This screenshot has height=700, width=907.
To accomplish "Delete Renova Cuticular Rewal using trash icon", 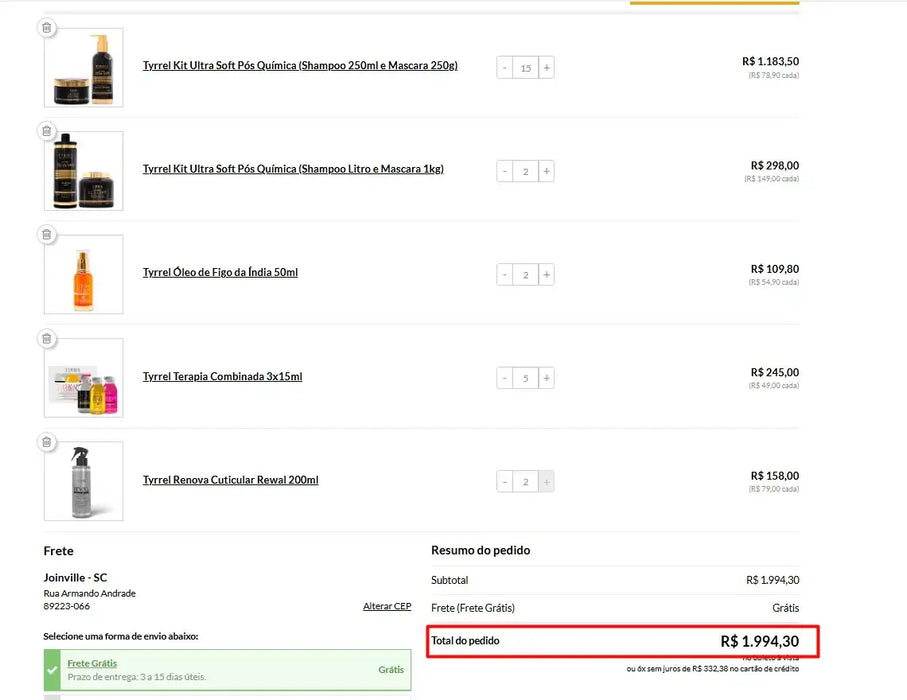I will 47,442.
